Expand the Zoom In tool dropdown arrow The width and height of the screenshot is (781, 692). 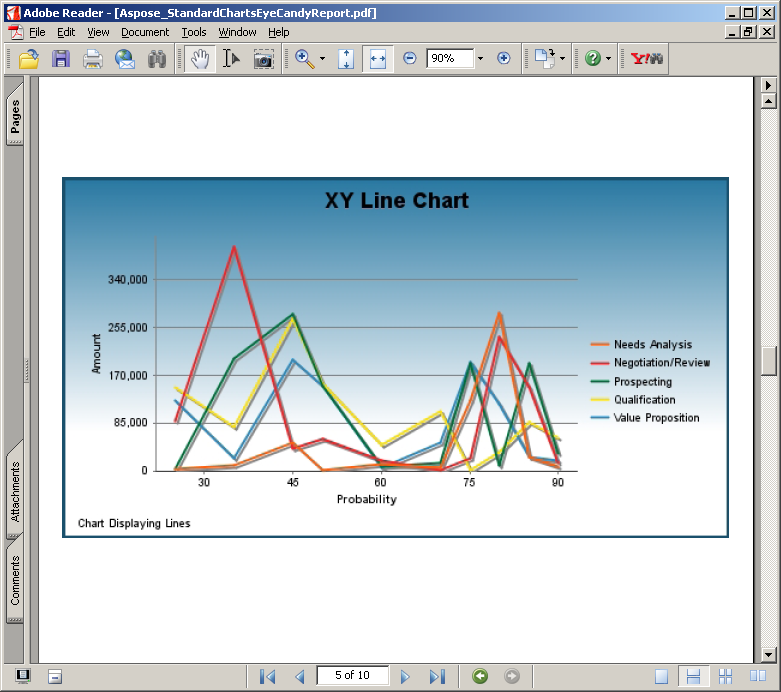[322, 59]
